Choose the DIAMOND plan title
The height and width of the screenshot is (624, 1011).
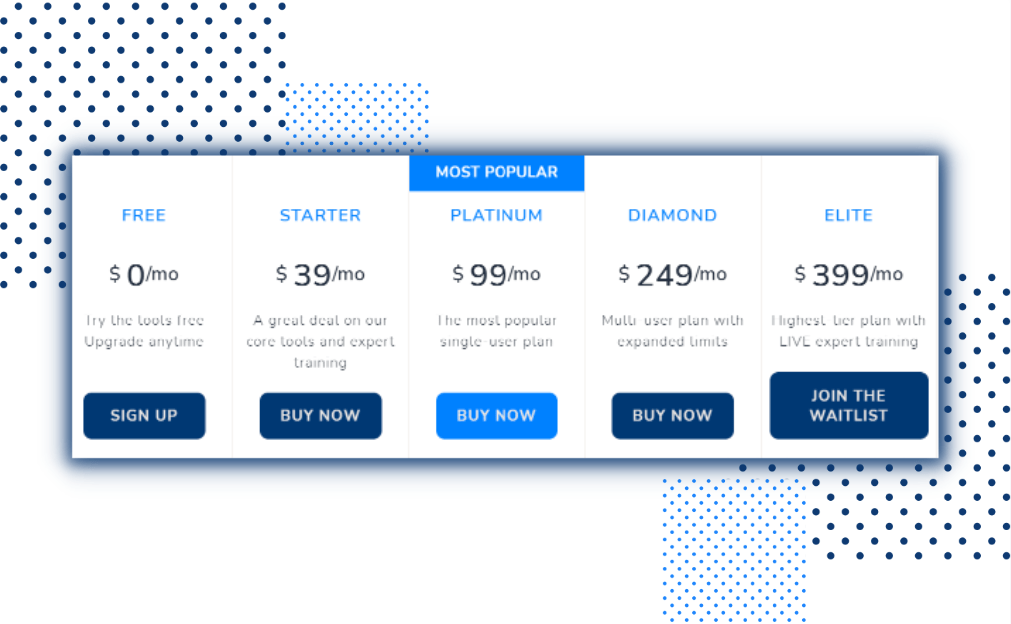[x=672, y=215]
